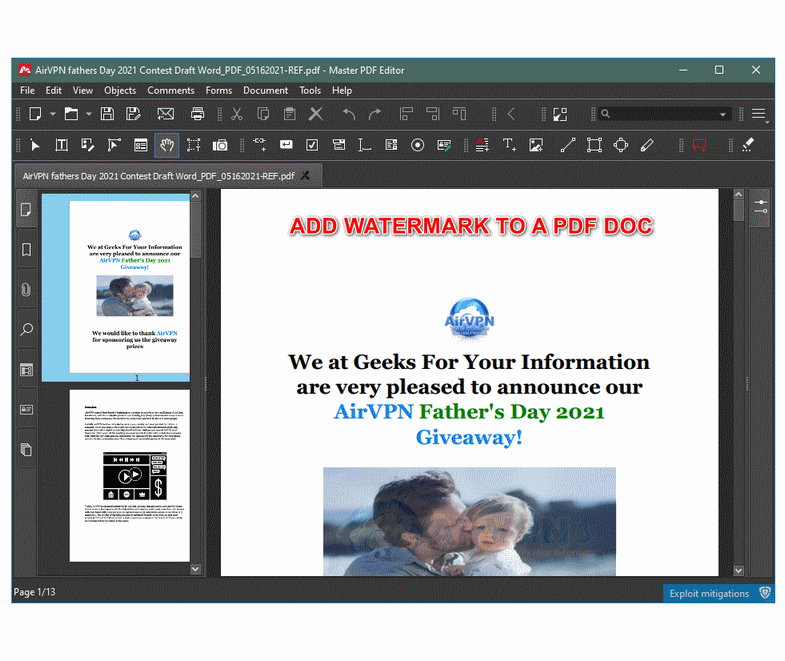Select the page 2 thumbnail
The width and height of the screenshot is (785, 661).
click(130, 476)
